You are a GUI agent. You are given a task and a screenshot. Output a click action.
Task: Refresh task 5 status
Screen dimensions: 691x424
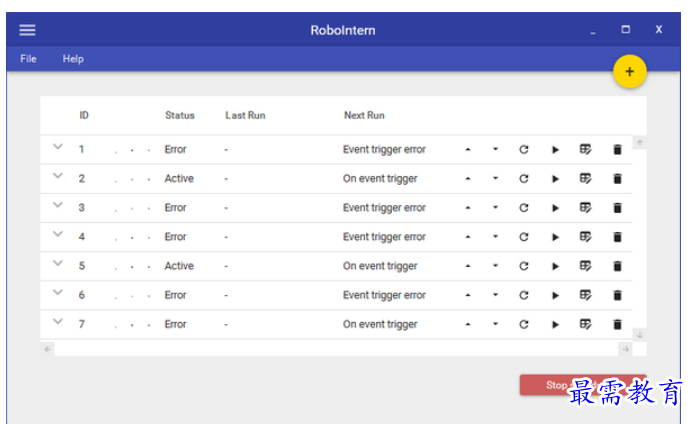tap(524, 266)
